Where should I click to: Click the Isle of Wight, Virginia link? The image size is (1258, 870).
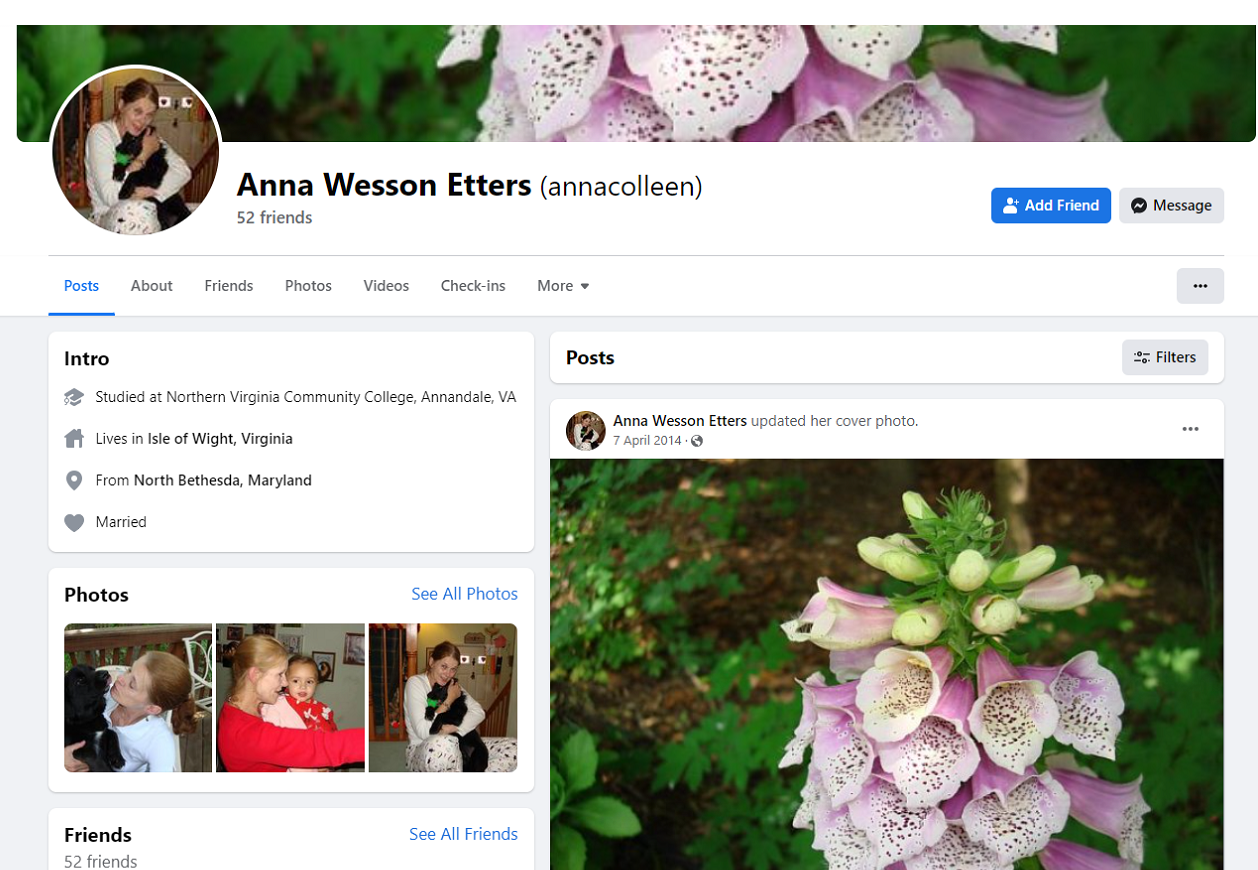coord(220,439)
